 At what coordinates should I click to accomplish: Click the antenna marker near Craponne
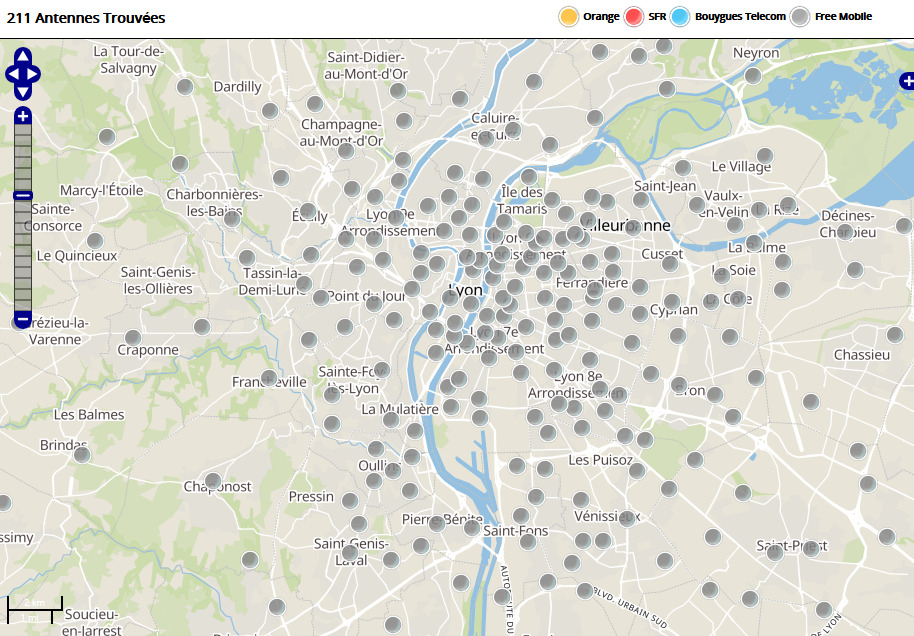tap(133, 338)
